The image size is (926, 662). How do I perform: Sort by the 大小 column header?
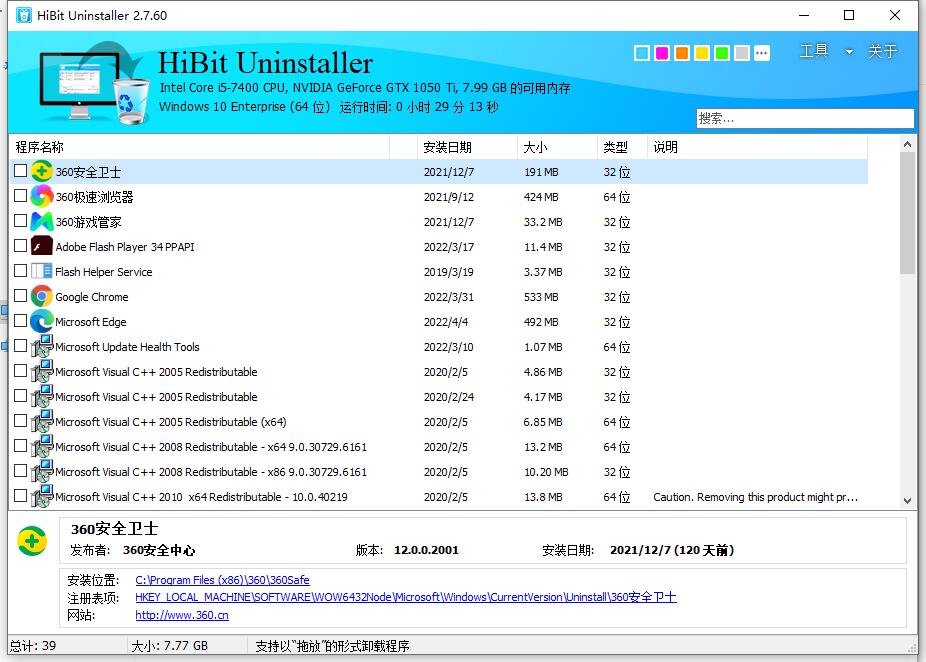557,147
